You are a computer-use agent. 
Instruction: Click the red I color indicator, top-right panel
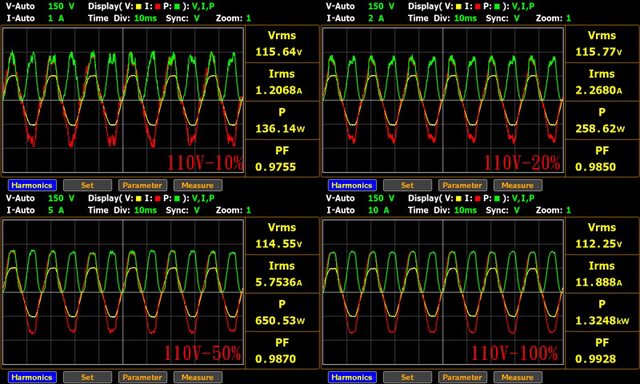coord(478,7)
